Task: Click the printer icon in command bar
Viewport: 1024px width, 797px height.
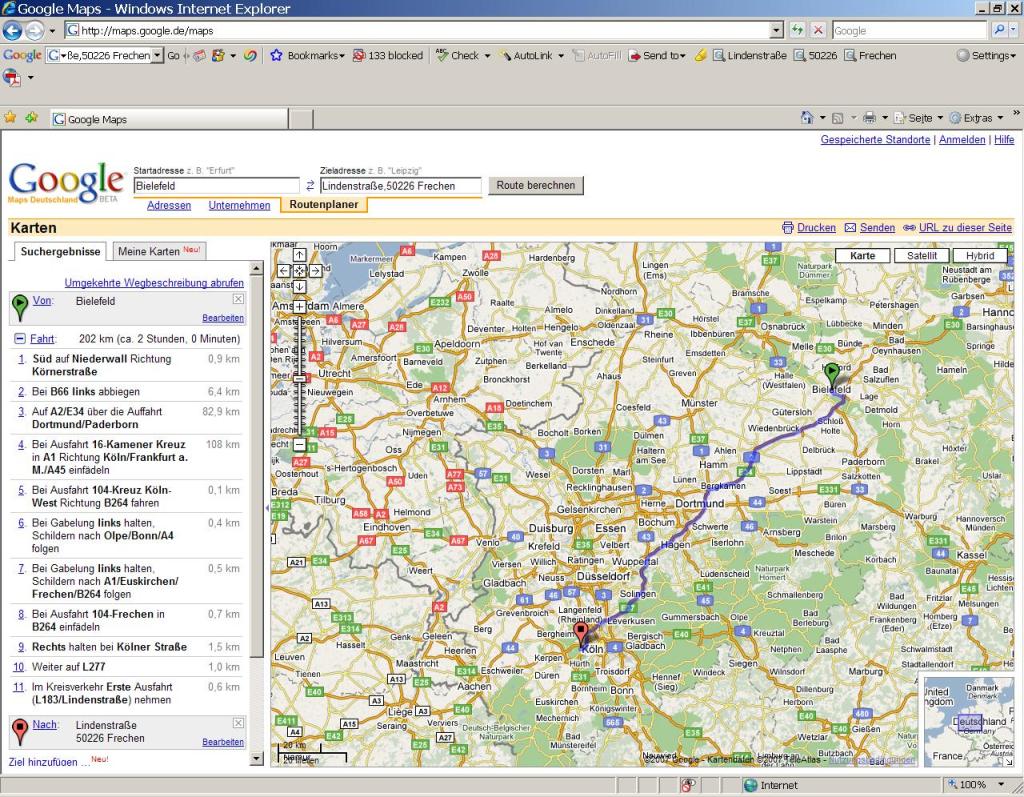Action: click(x=869, y=118)
